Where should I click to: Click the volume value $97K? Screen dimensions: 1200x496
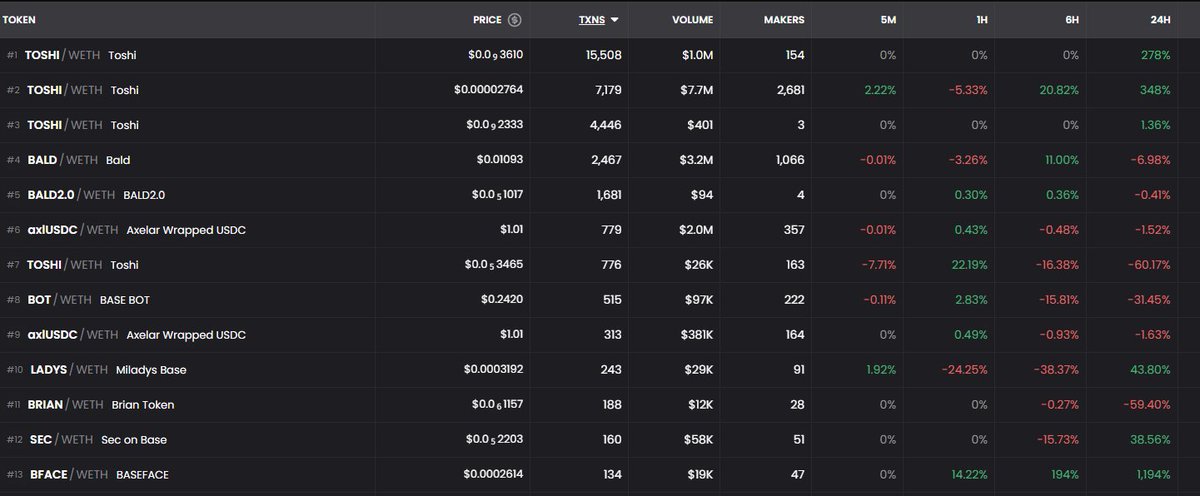point(698,300)
